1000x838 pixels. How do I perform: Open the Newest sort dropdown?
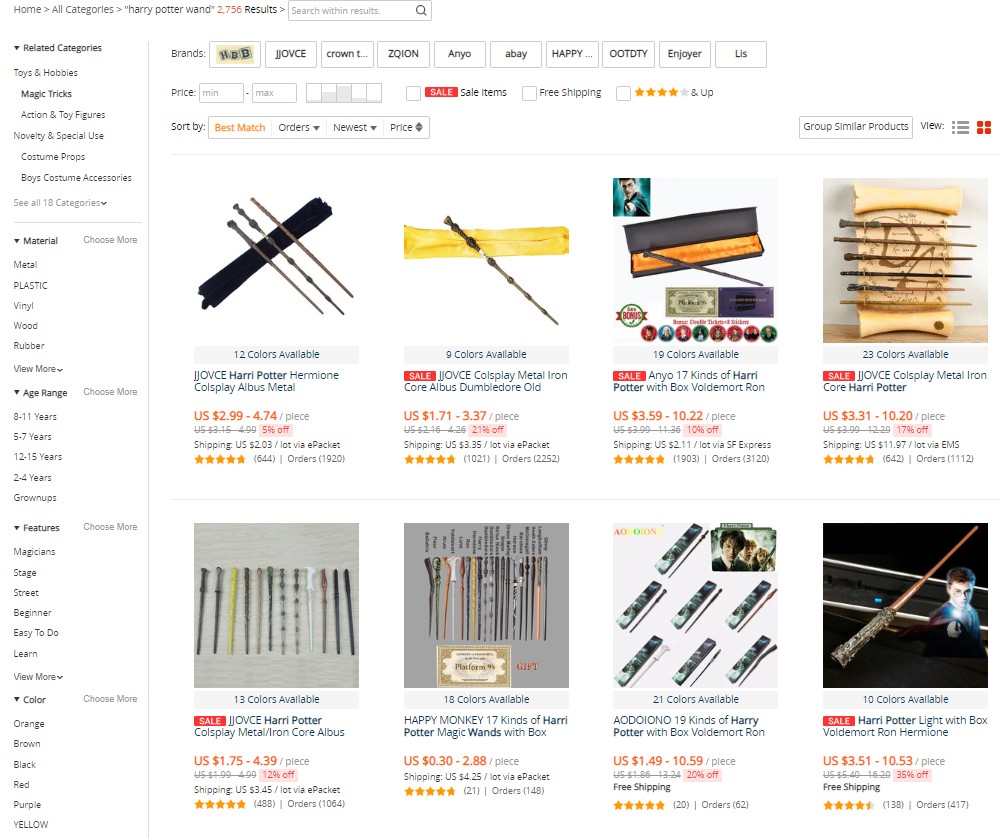355,128
